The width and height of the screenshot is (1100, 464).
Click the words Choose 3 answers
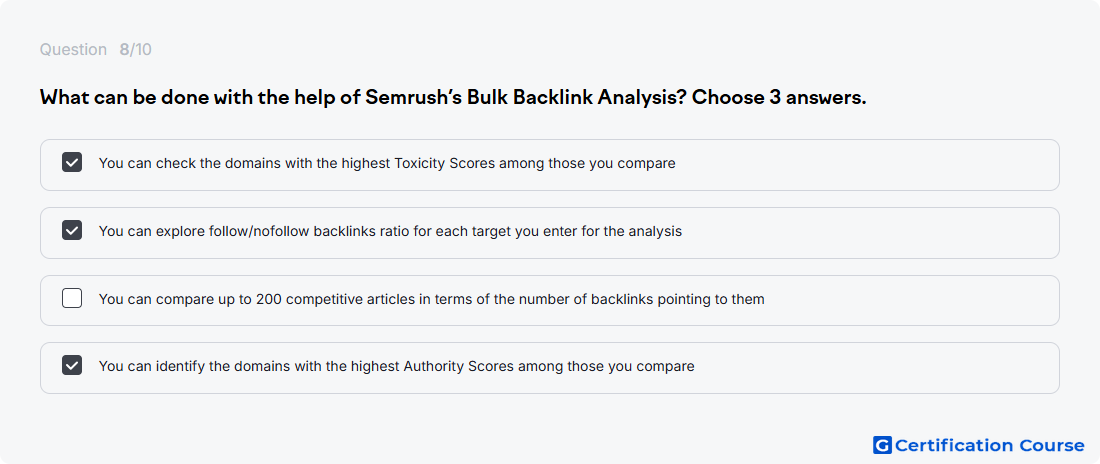click(x=779, y=98)
